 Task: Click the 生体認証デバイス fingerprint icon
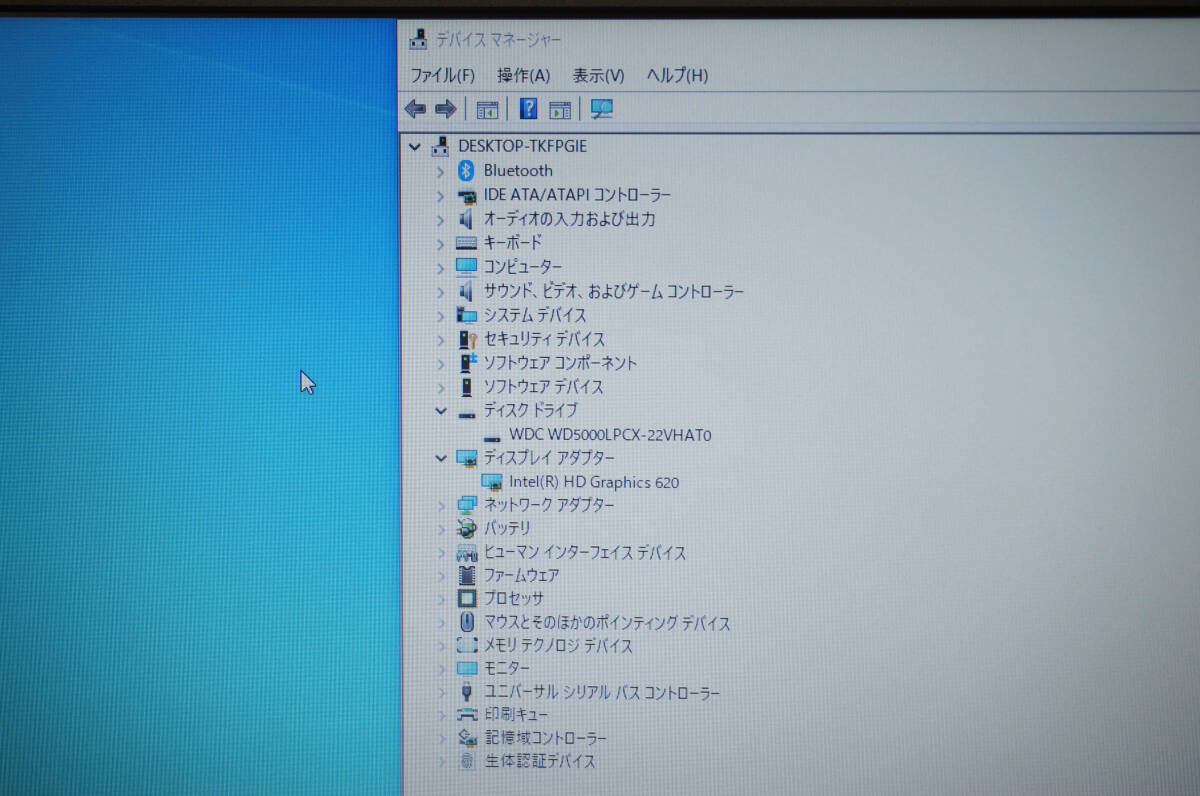[466, 761]
